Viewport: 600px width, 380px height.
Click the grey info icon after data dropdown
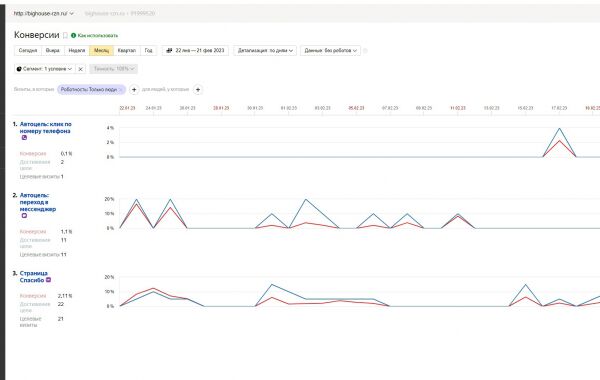pos(365,51)
